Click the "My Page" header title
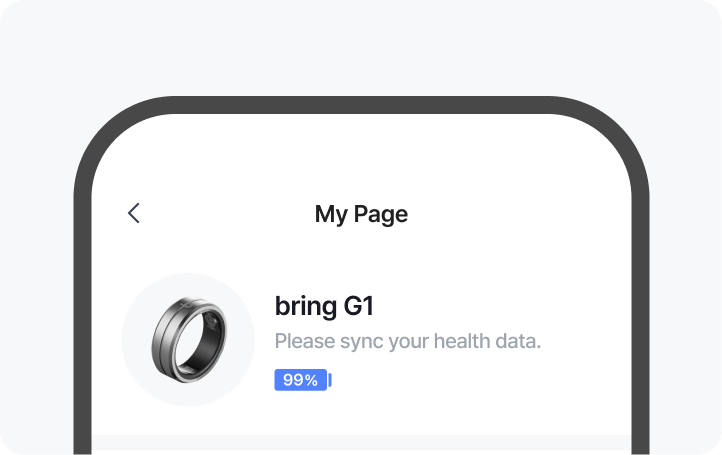The image size is (722, 455). tap(361, 214)
